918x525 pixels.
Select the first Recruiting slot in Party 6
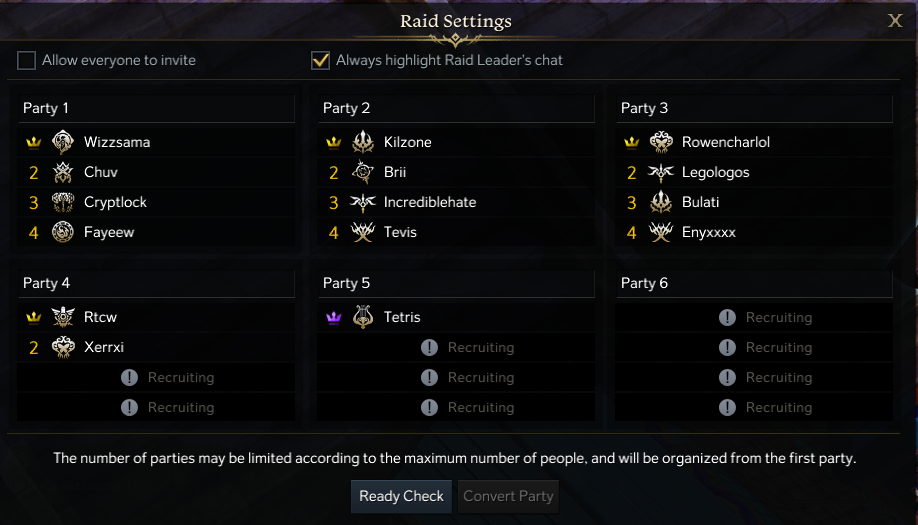[767, 317]
